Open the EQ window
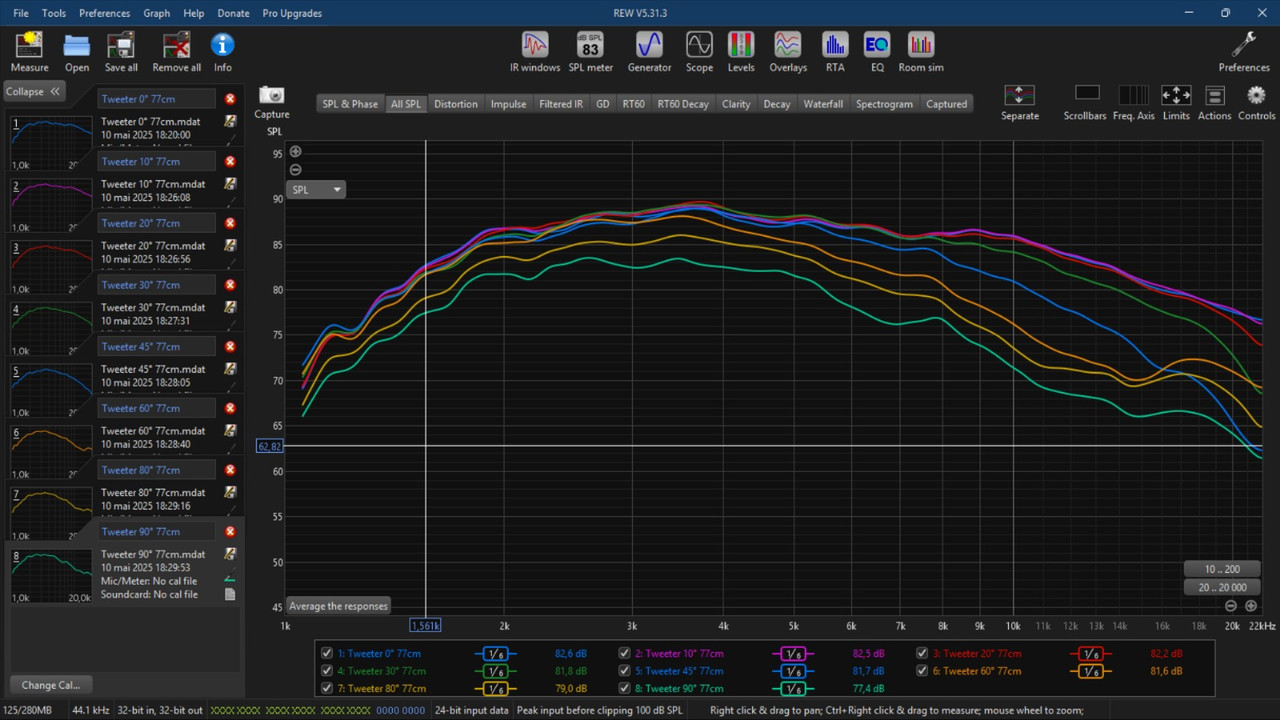Screen dimensions: 1280x720 [x=877, y=52]
